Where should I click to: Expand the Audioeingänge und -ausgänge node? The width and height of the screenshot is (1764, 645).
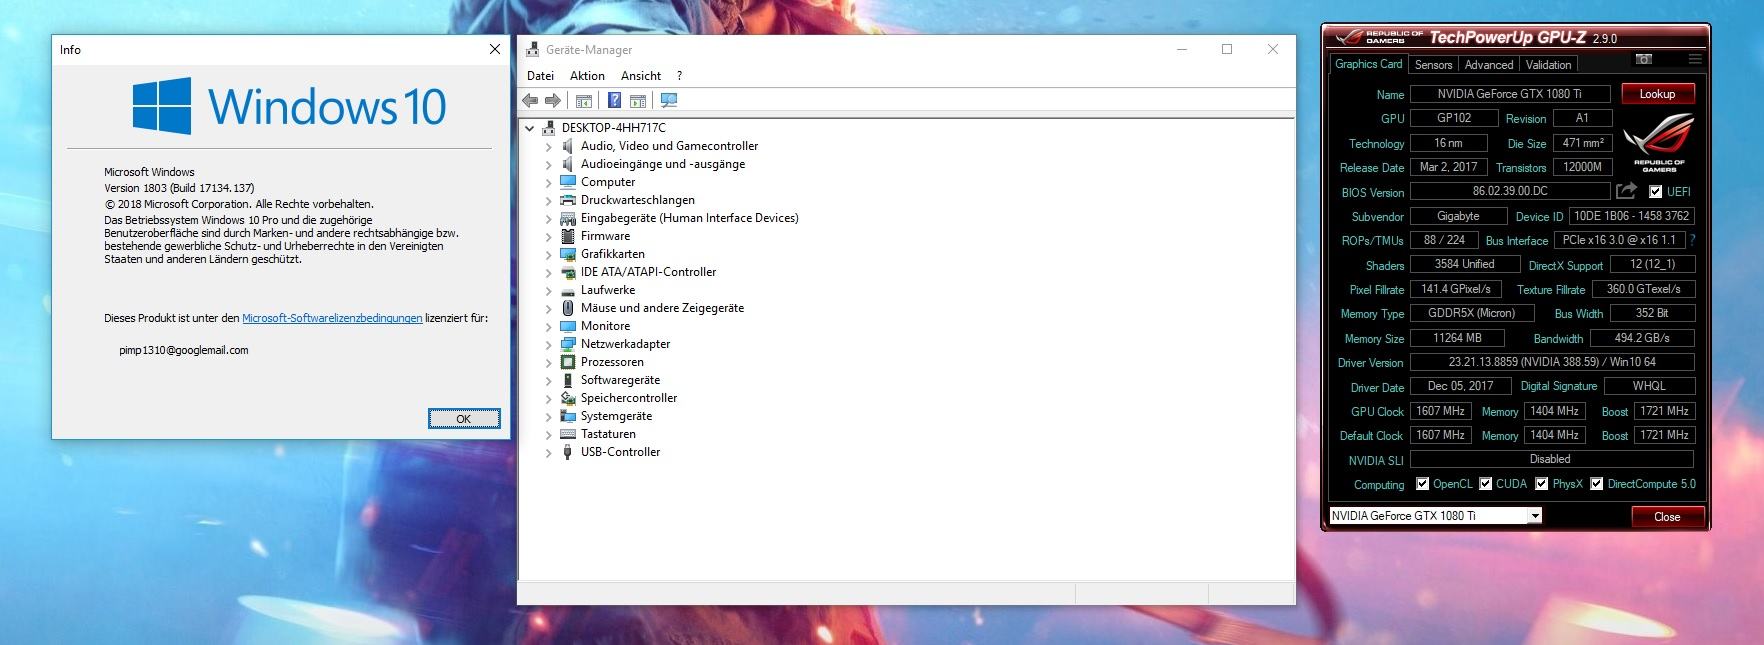tap(548, 164)
